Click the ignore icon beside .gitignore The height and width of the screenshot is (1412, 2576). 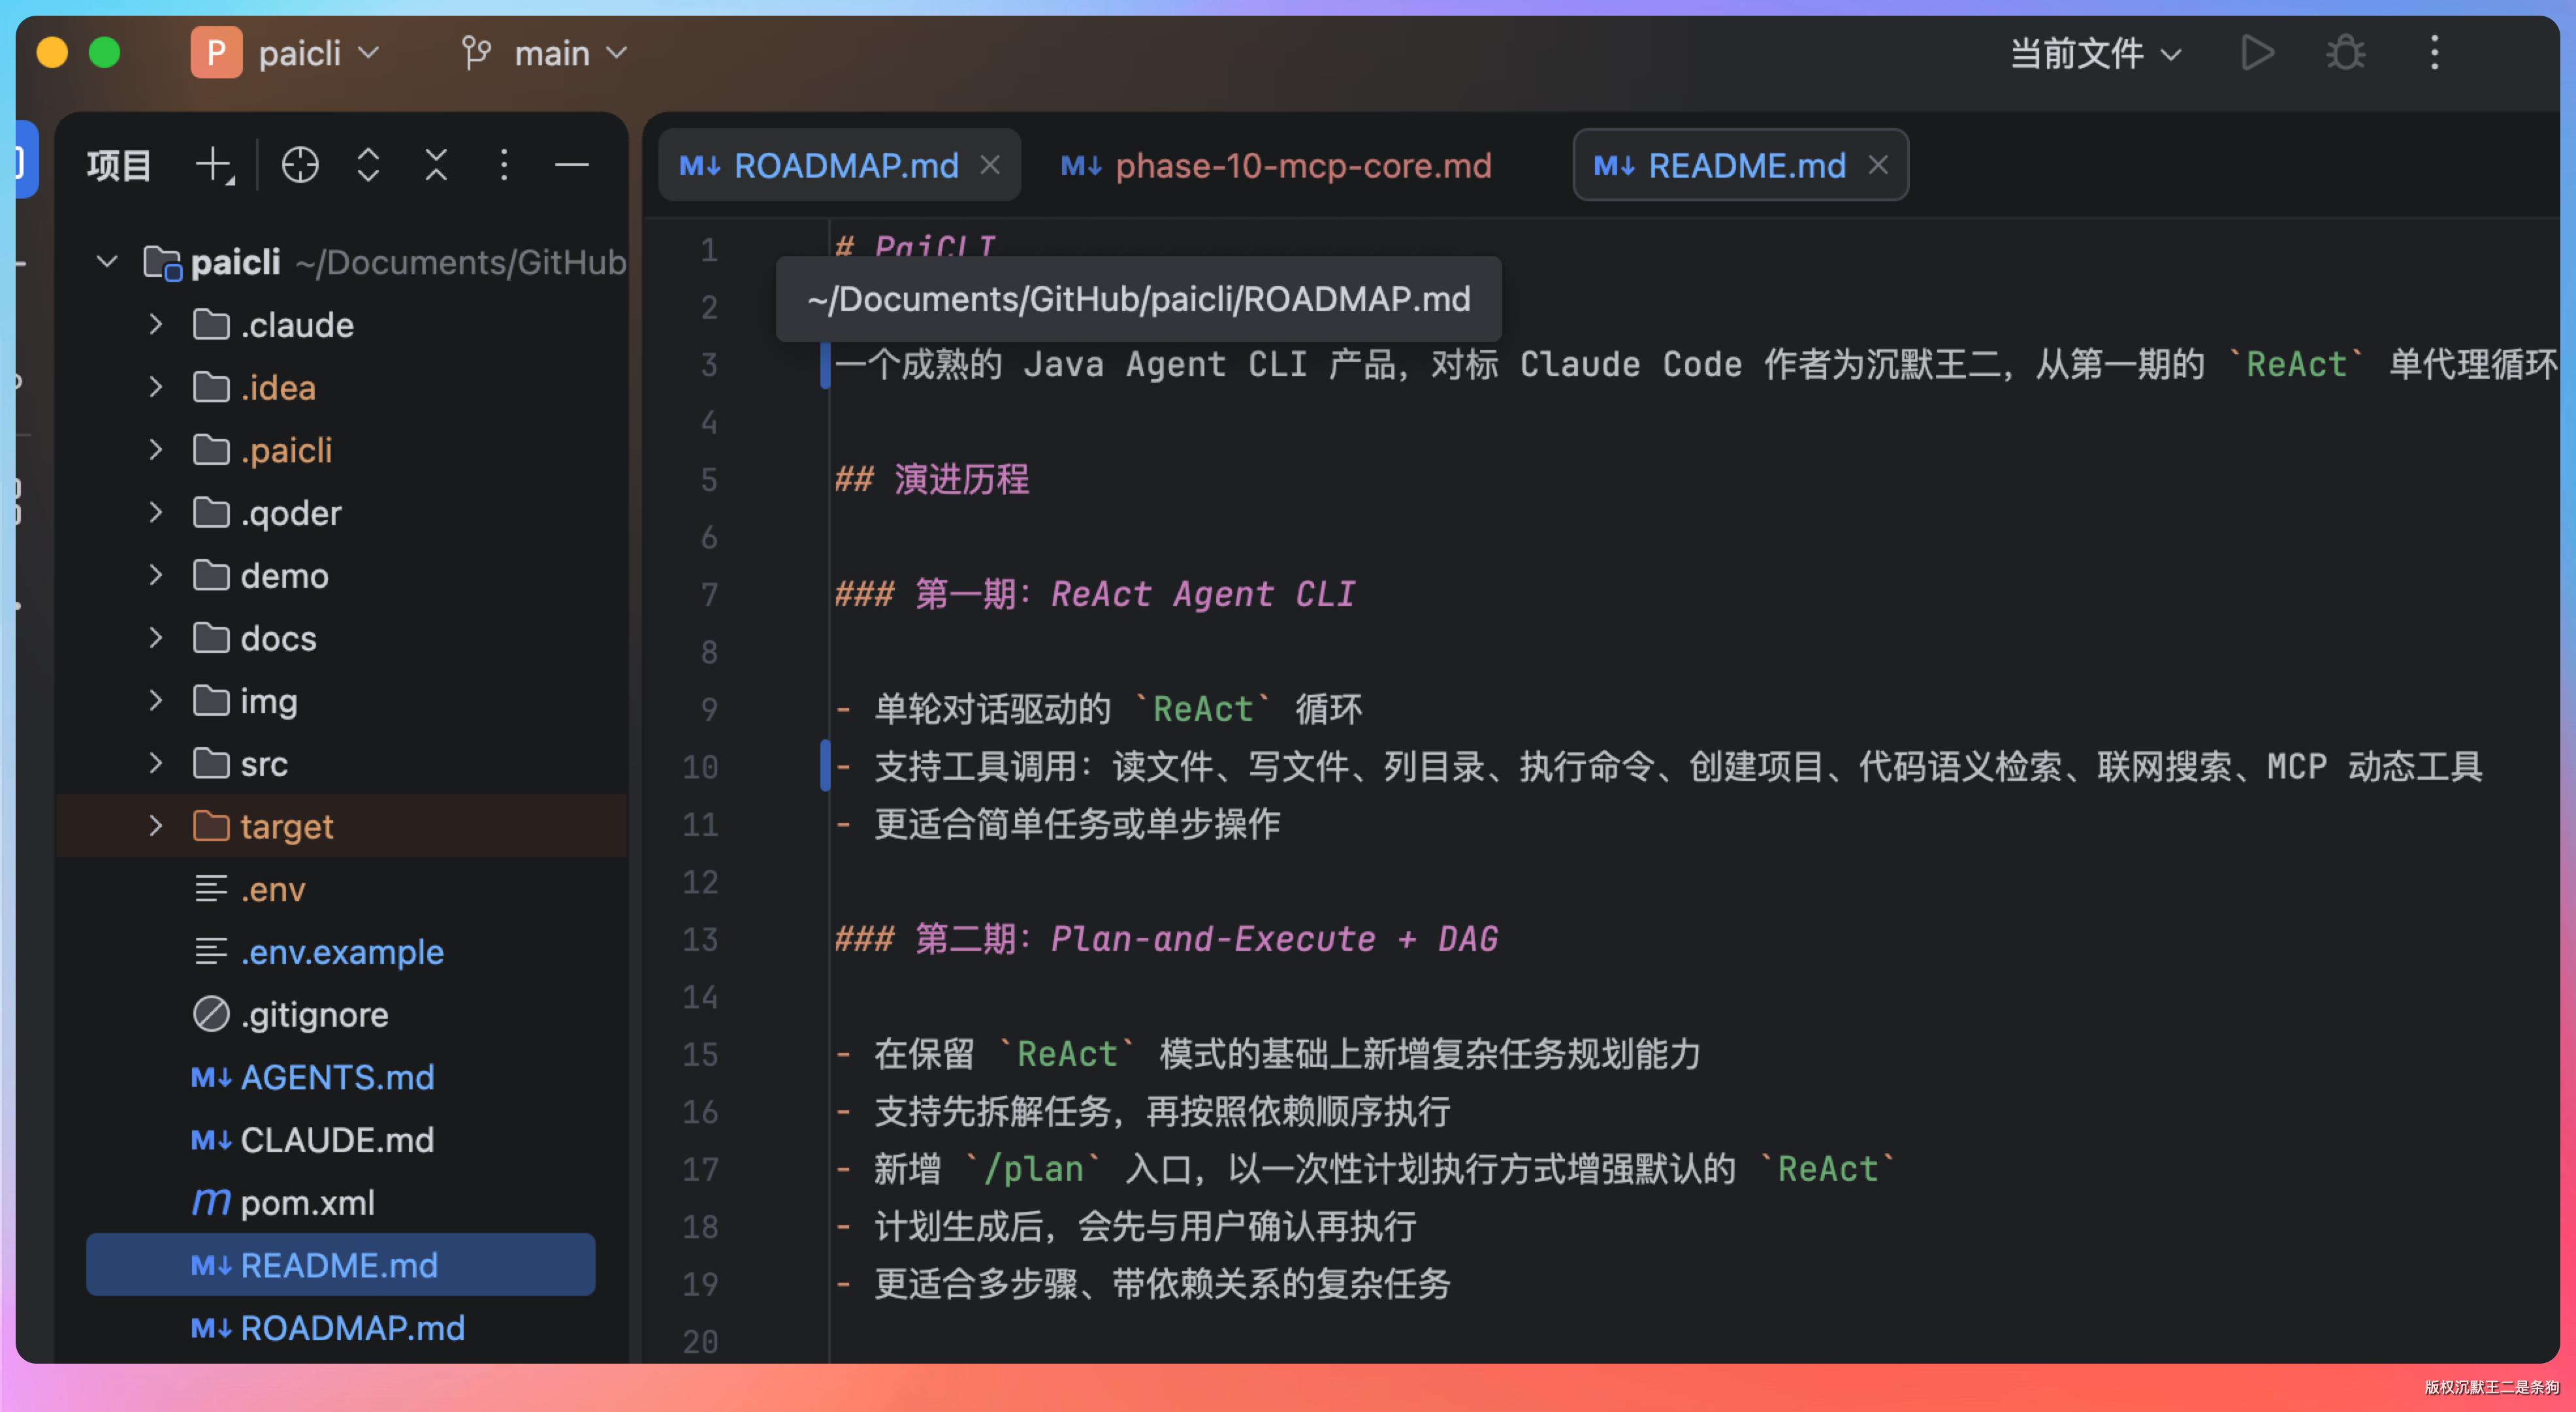tap(211, 1014)
